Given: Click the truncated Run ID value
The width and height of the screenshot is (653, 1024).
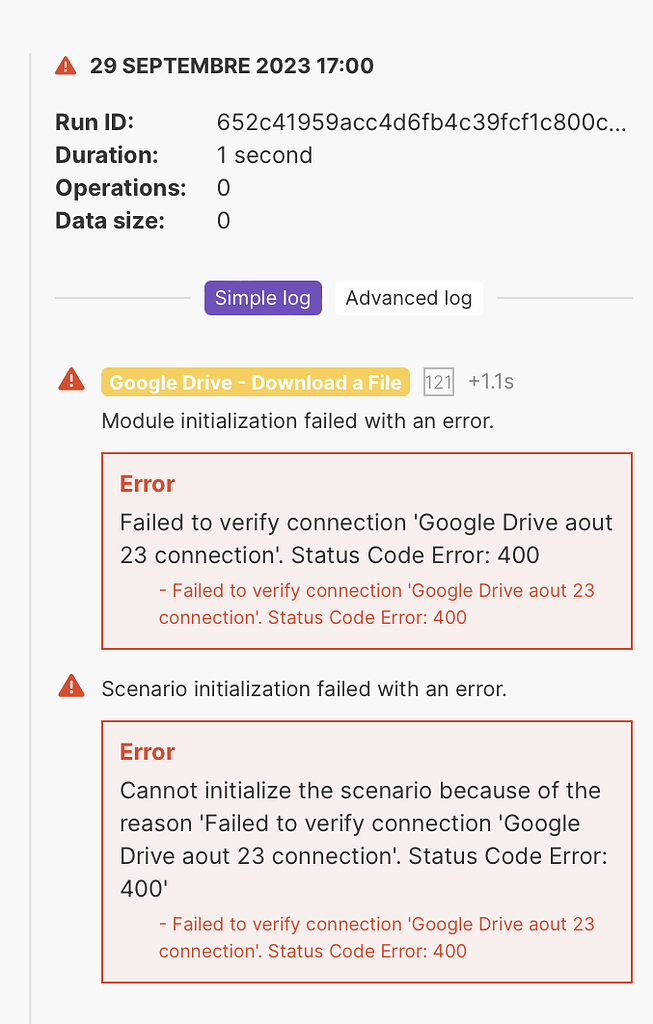Looking at the screenshot, I should click(421, 123).
